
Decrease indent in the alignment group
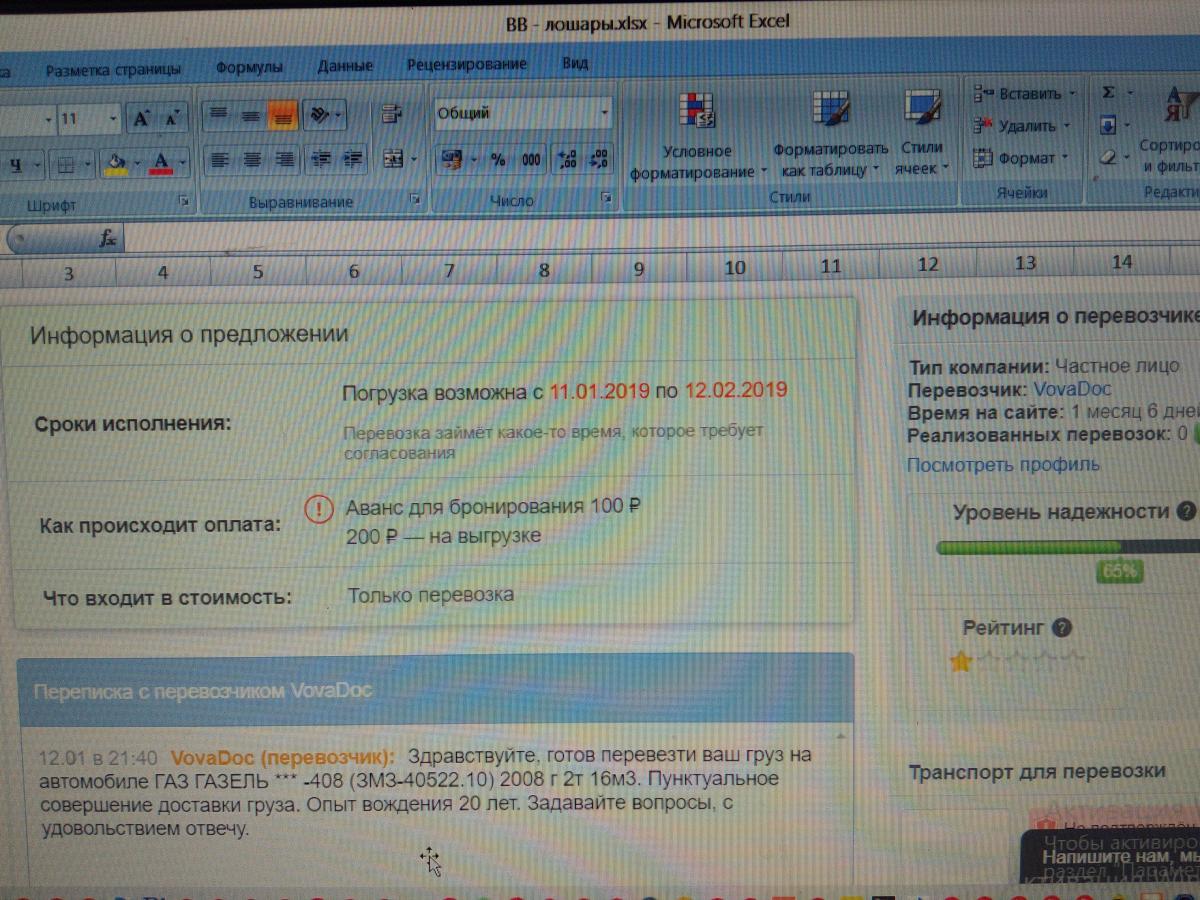click(x=320, y=159)
